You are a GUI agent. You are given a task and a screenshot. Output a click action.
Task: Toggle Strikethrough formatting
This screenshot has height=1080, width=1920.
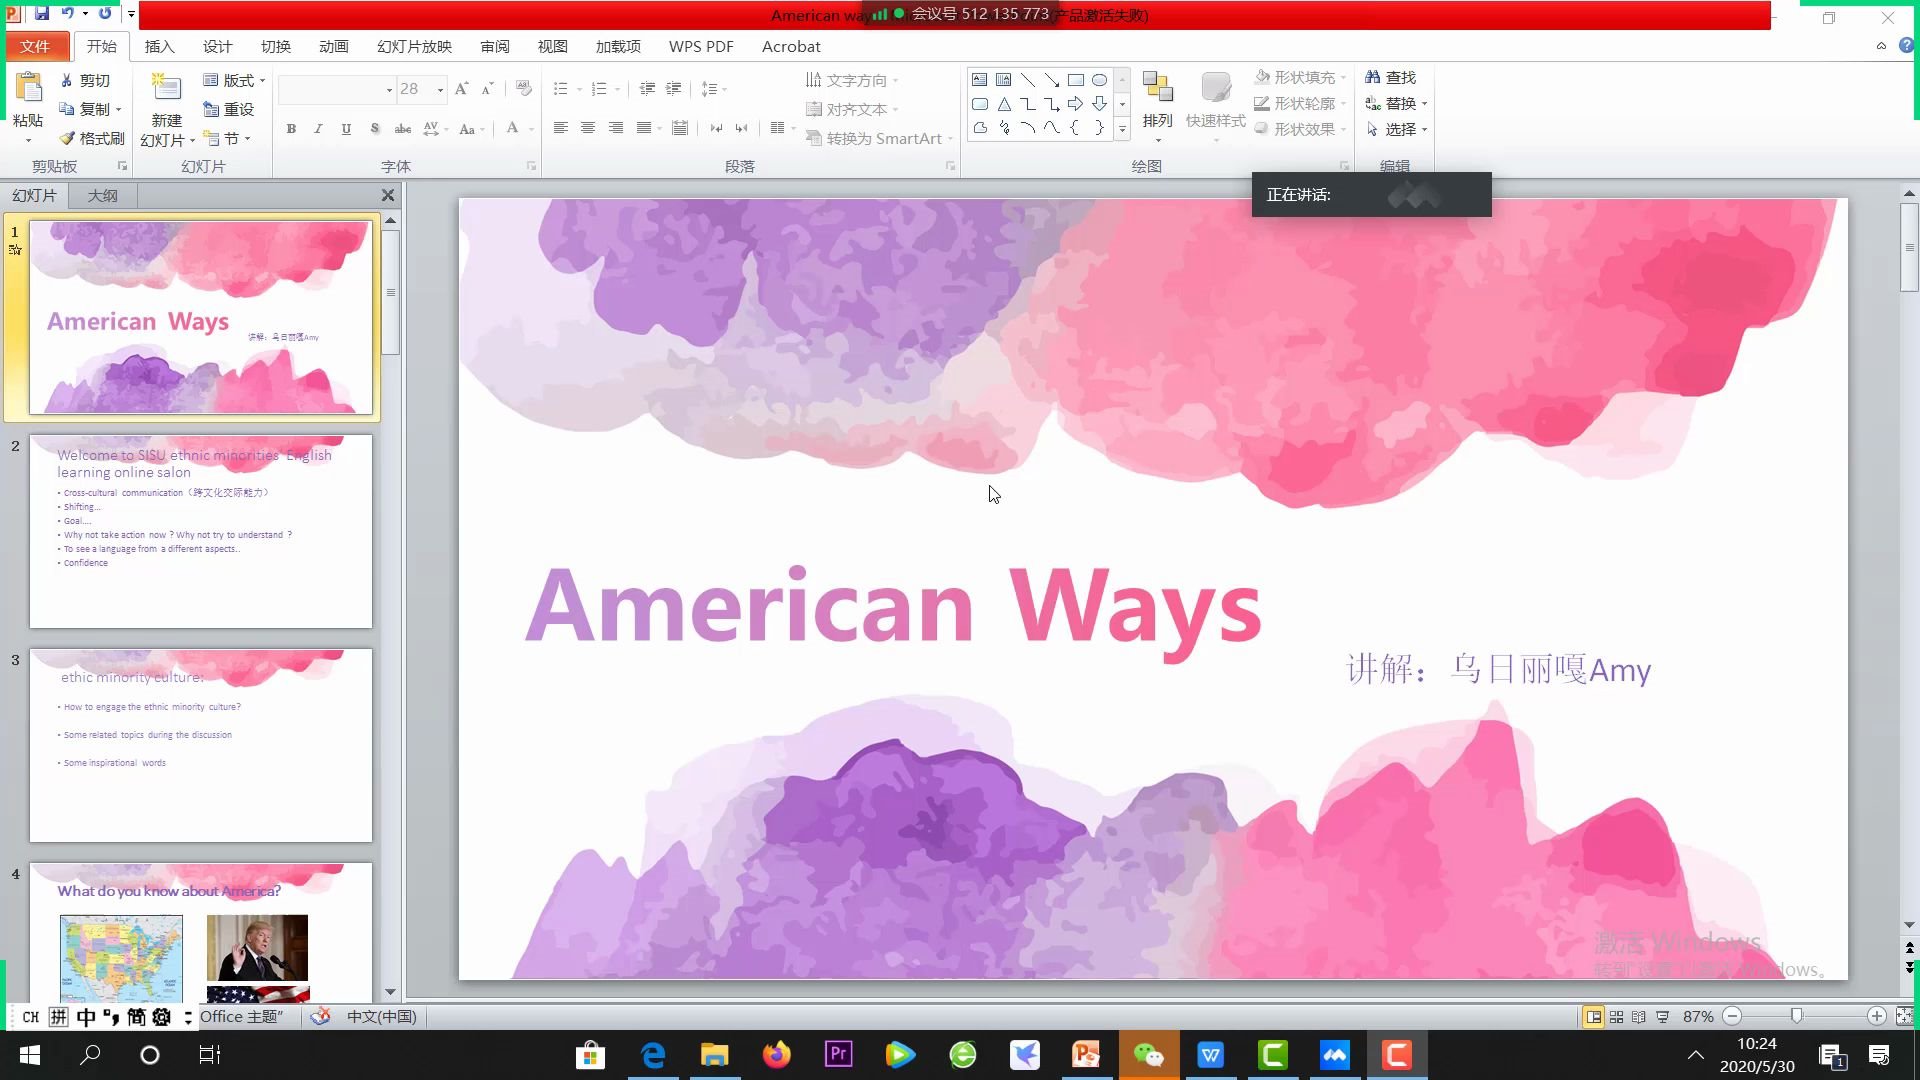(x=403, y=128)
